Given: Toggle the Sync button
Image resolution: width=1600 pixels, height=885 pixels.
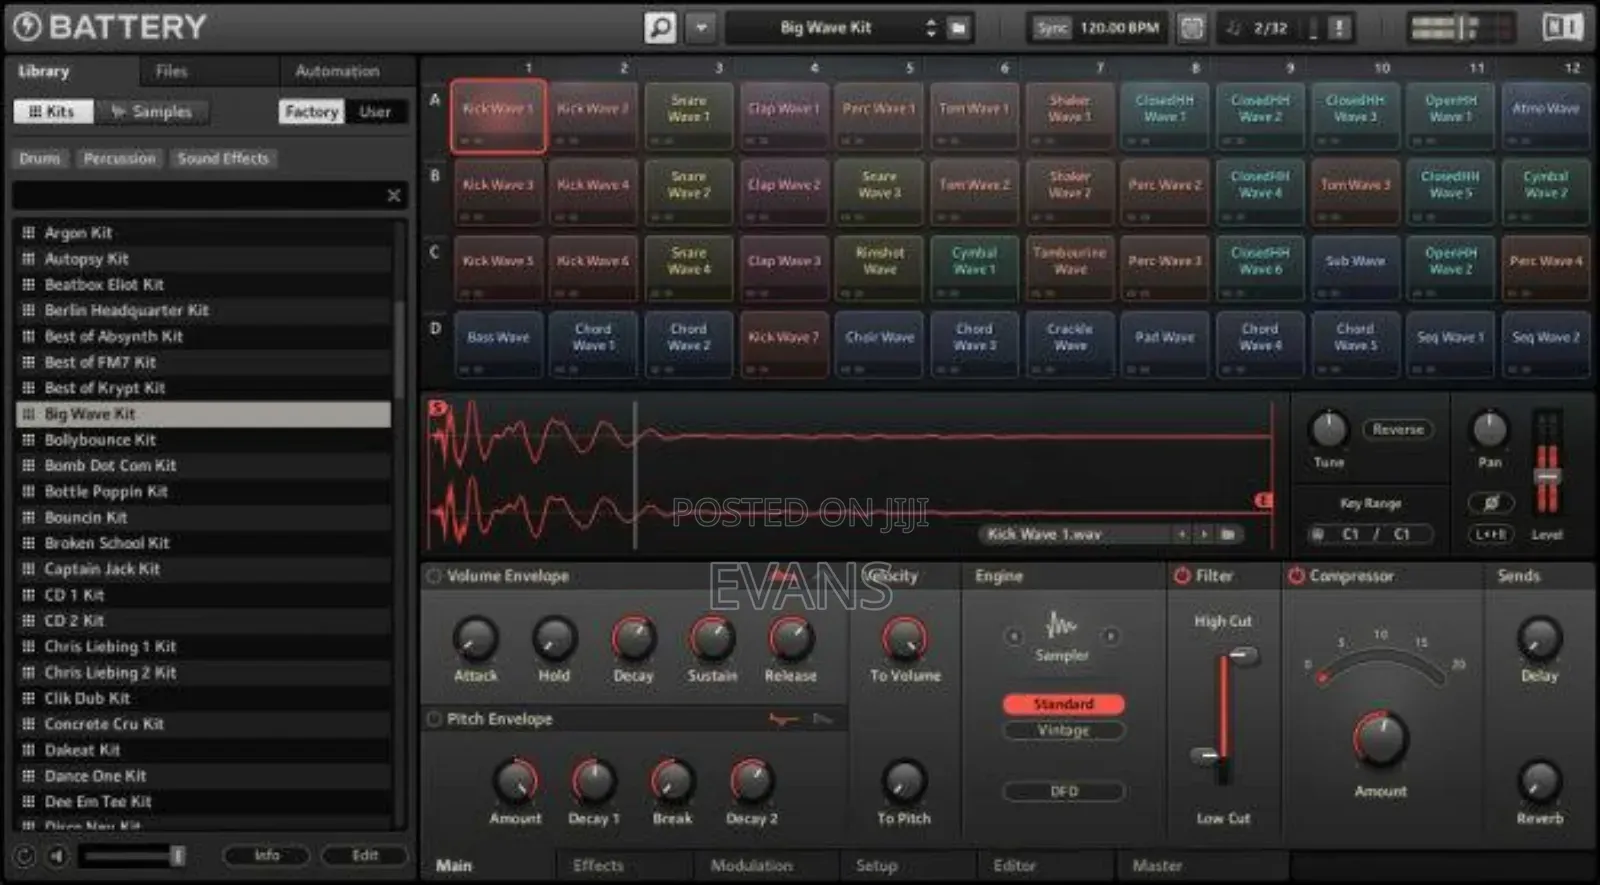Looking at the screenshot, I should (1051, 28).
